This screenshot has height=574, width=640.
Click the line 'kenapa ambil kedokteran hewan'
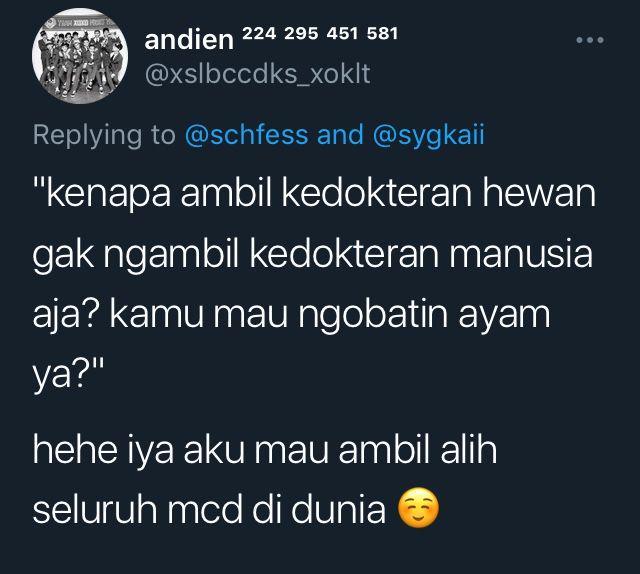[314, 194]
